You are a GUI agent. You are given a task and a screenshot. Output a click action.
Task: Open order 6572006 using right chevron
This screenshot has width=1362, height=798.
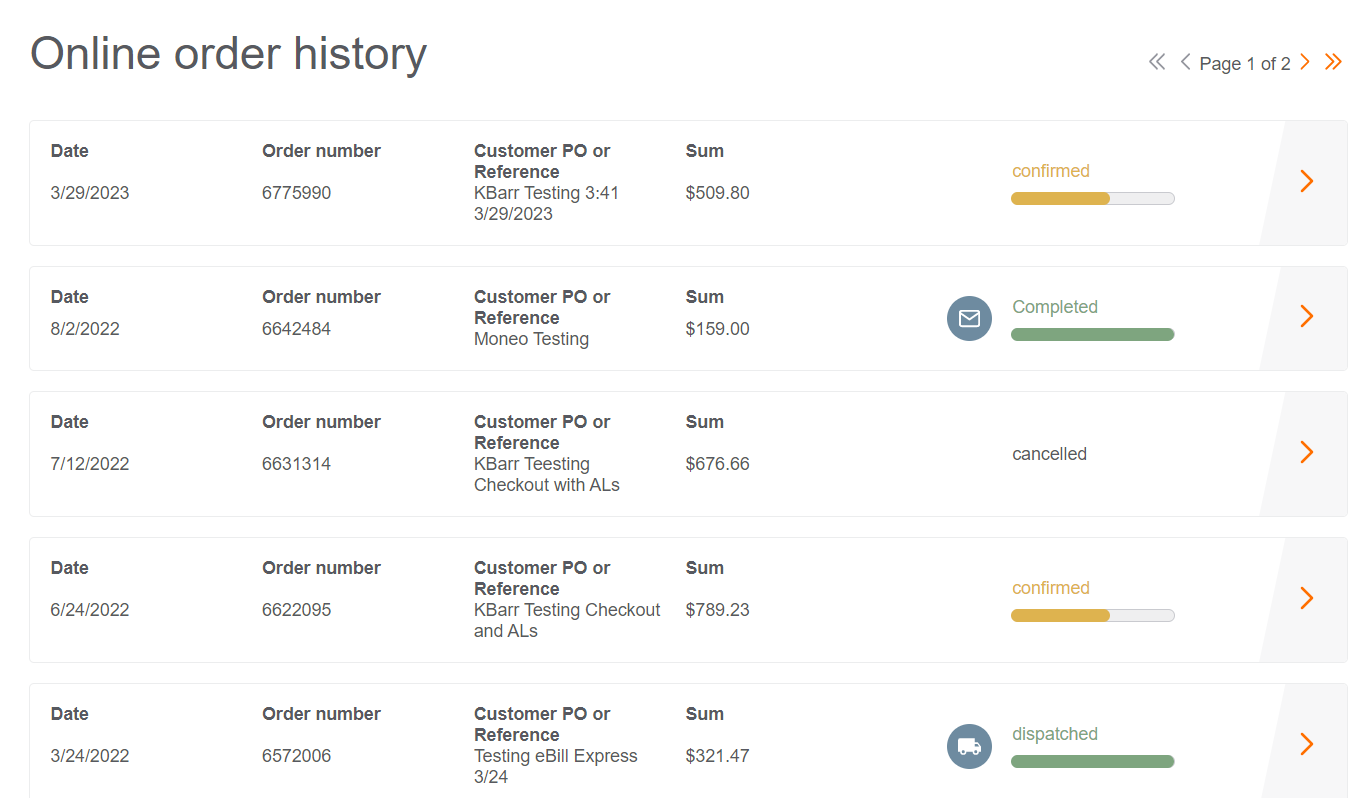[1306, 745]
